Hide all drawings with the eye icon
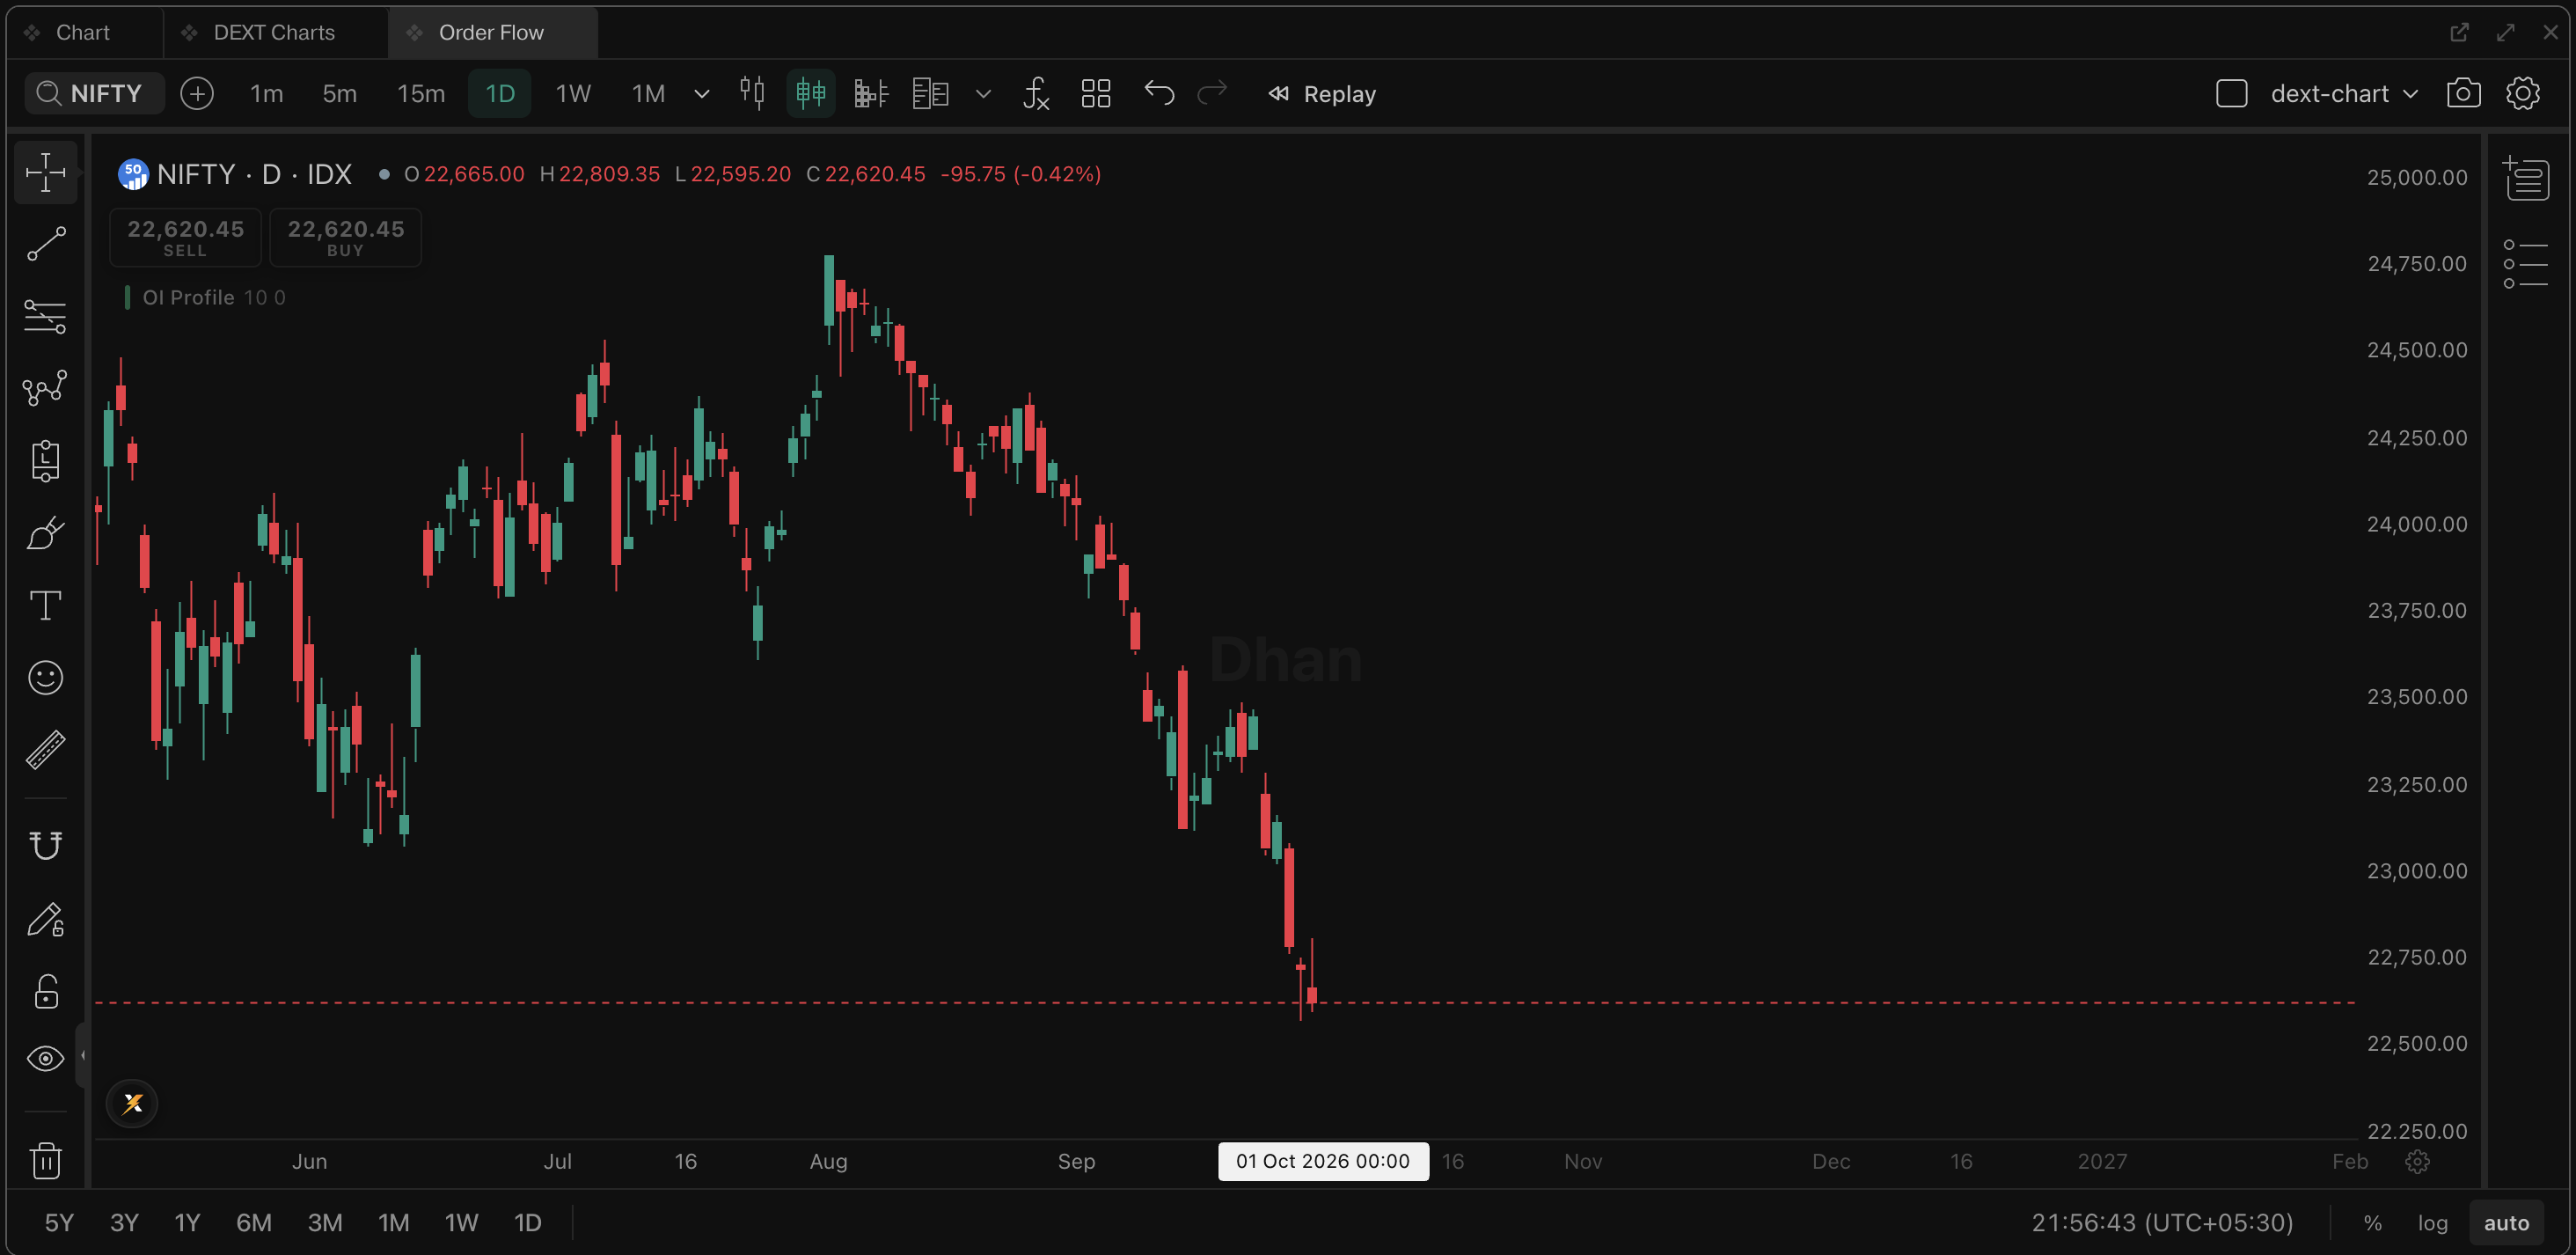2576x1255 pixels. point(46,1059)
